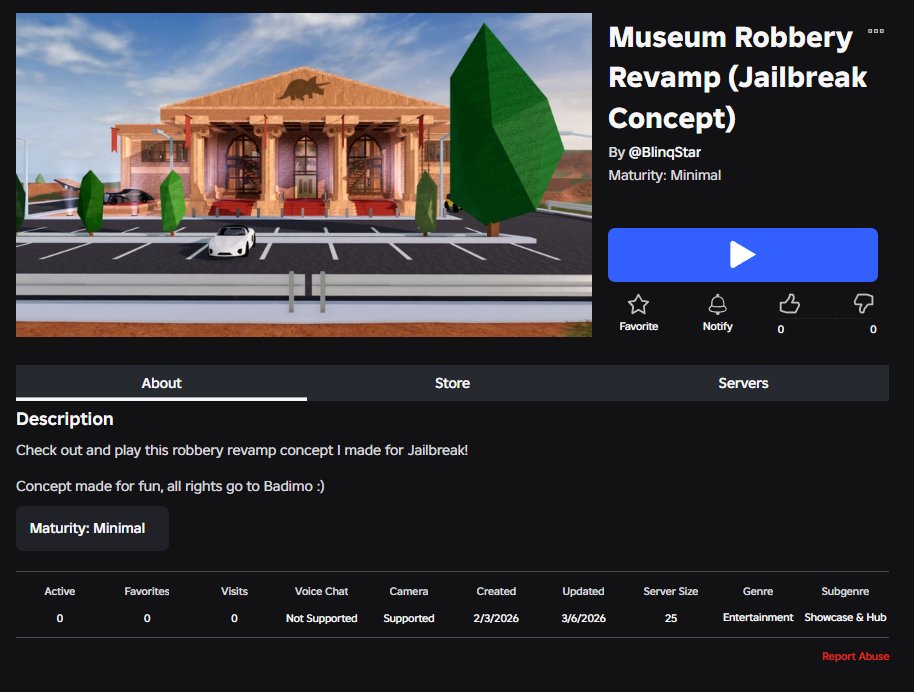
Task: Click the Maturity: Minimal badge in description
Action: (92, 528)
